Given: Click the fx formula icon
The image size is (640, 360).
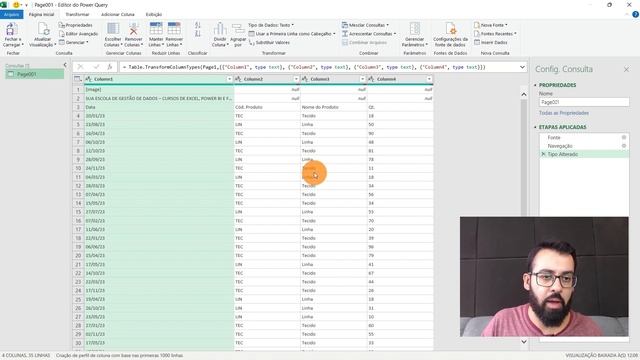Looking at the screenshot, I should 109,67.
